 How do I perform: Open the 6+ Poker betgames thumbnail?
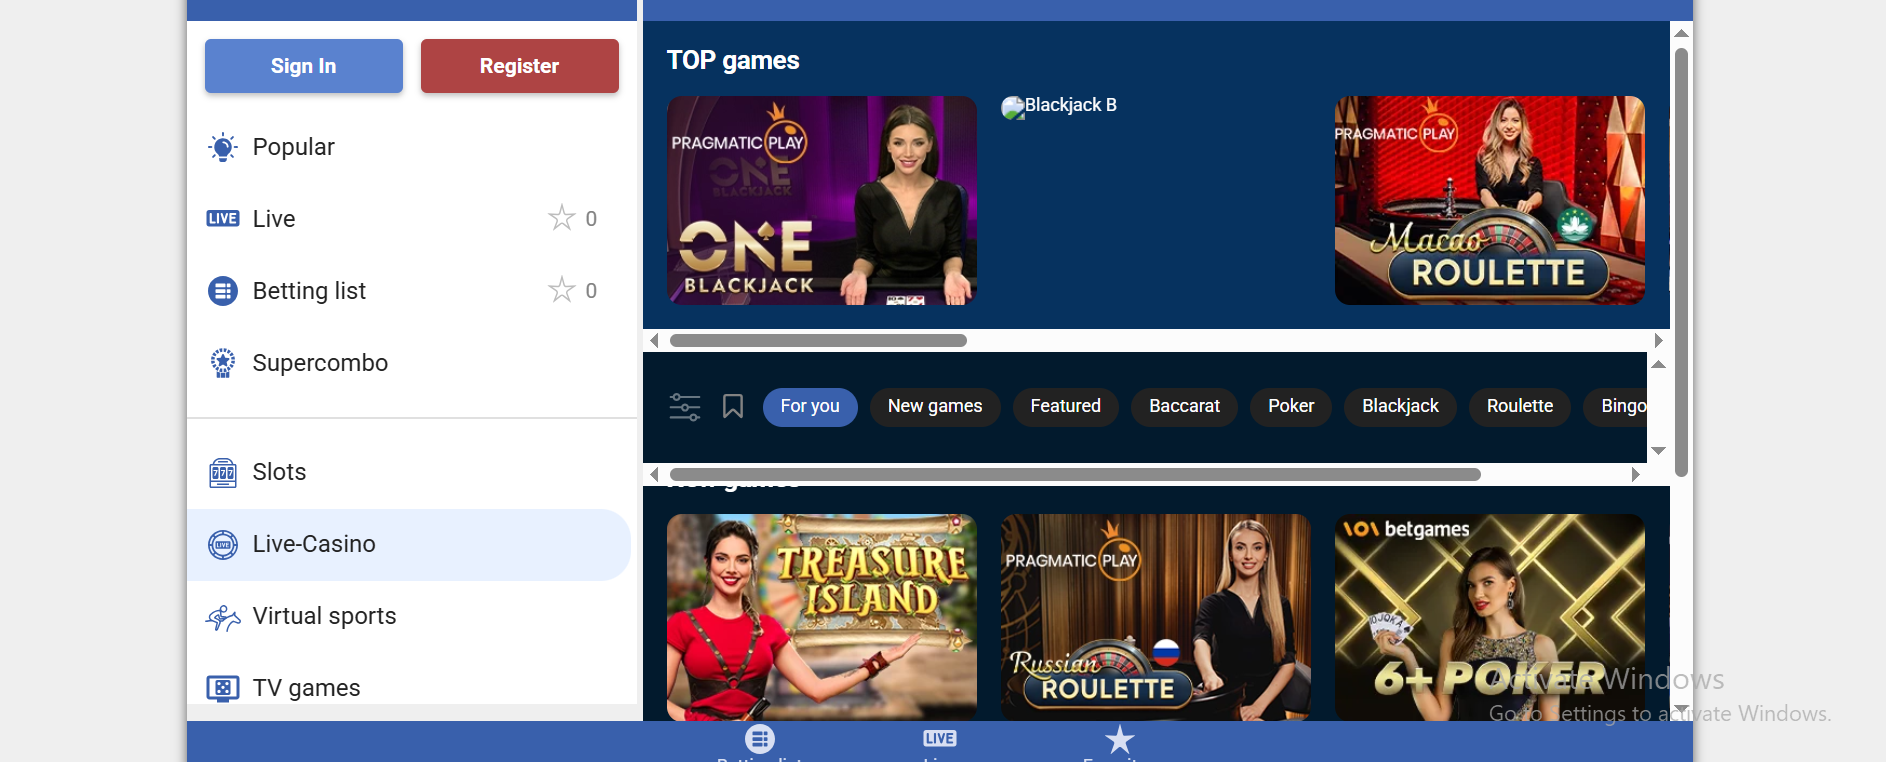(x=1490, y=617)
